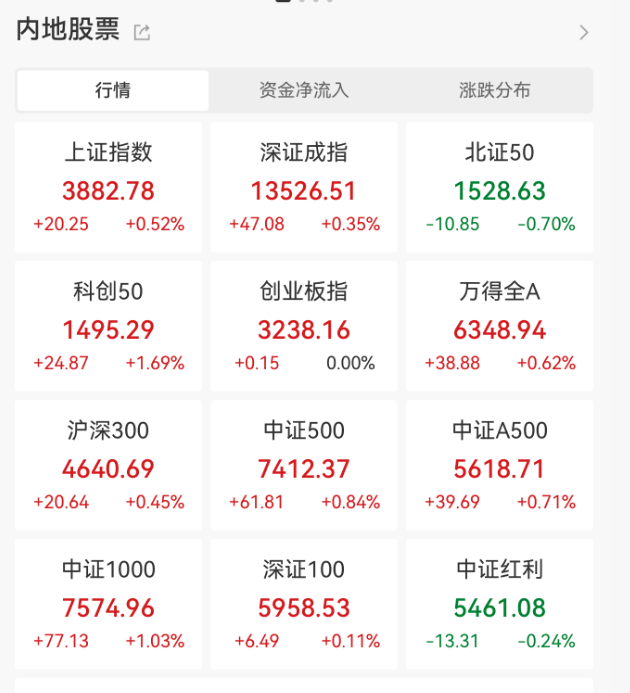The height and width of the screenshot is (693, 630).
Task: Open the 万得全A index card
Action: pyautogui.click(x=500, y=326)
